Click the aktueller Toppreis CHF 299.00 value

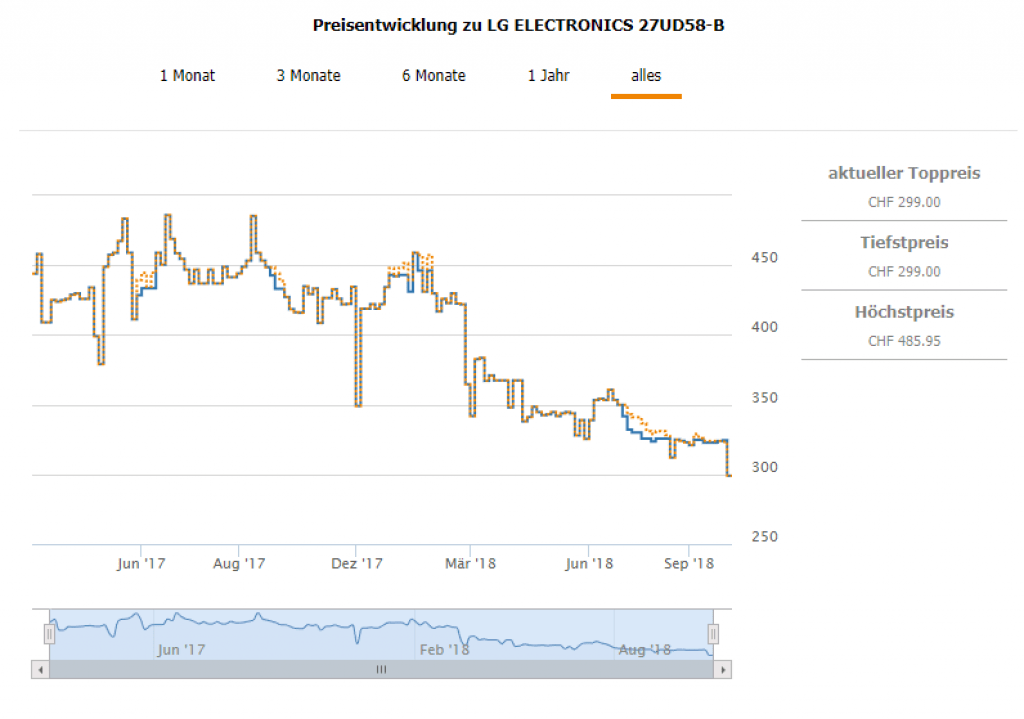[x=904, y=202]
